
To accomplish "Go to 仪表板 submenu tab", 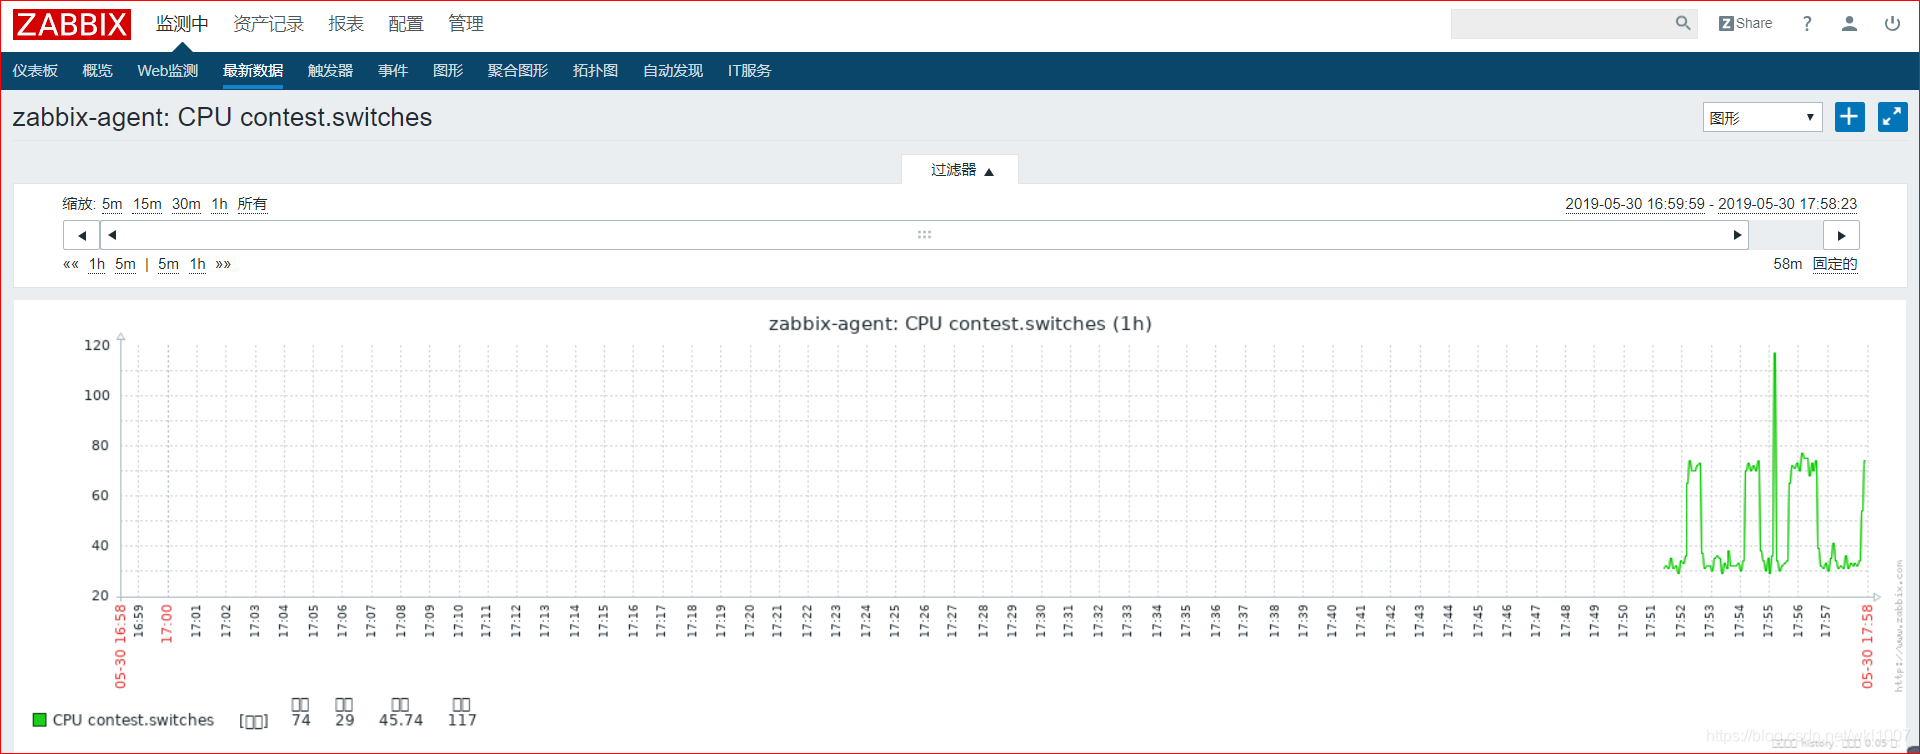I will (35, 71).
